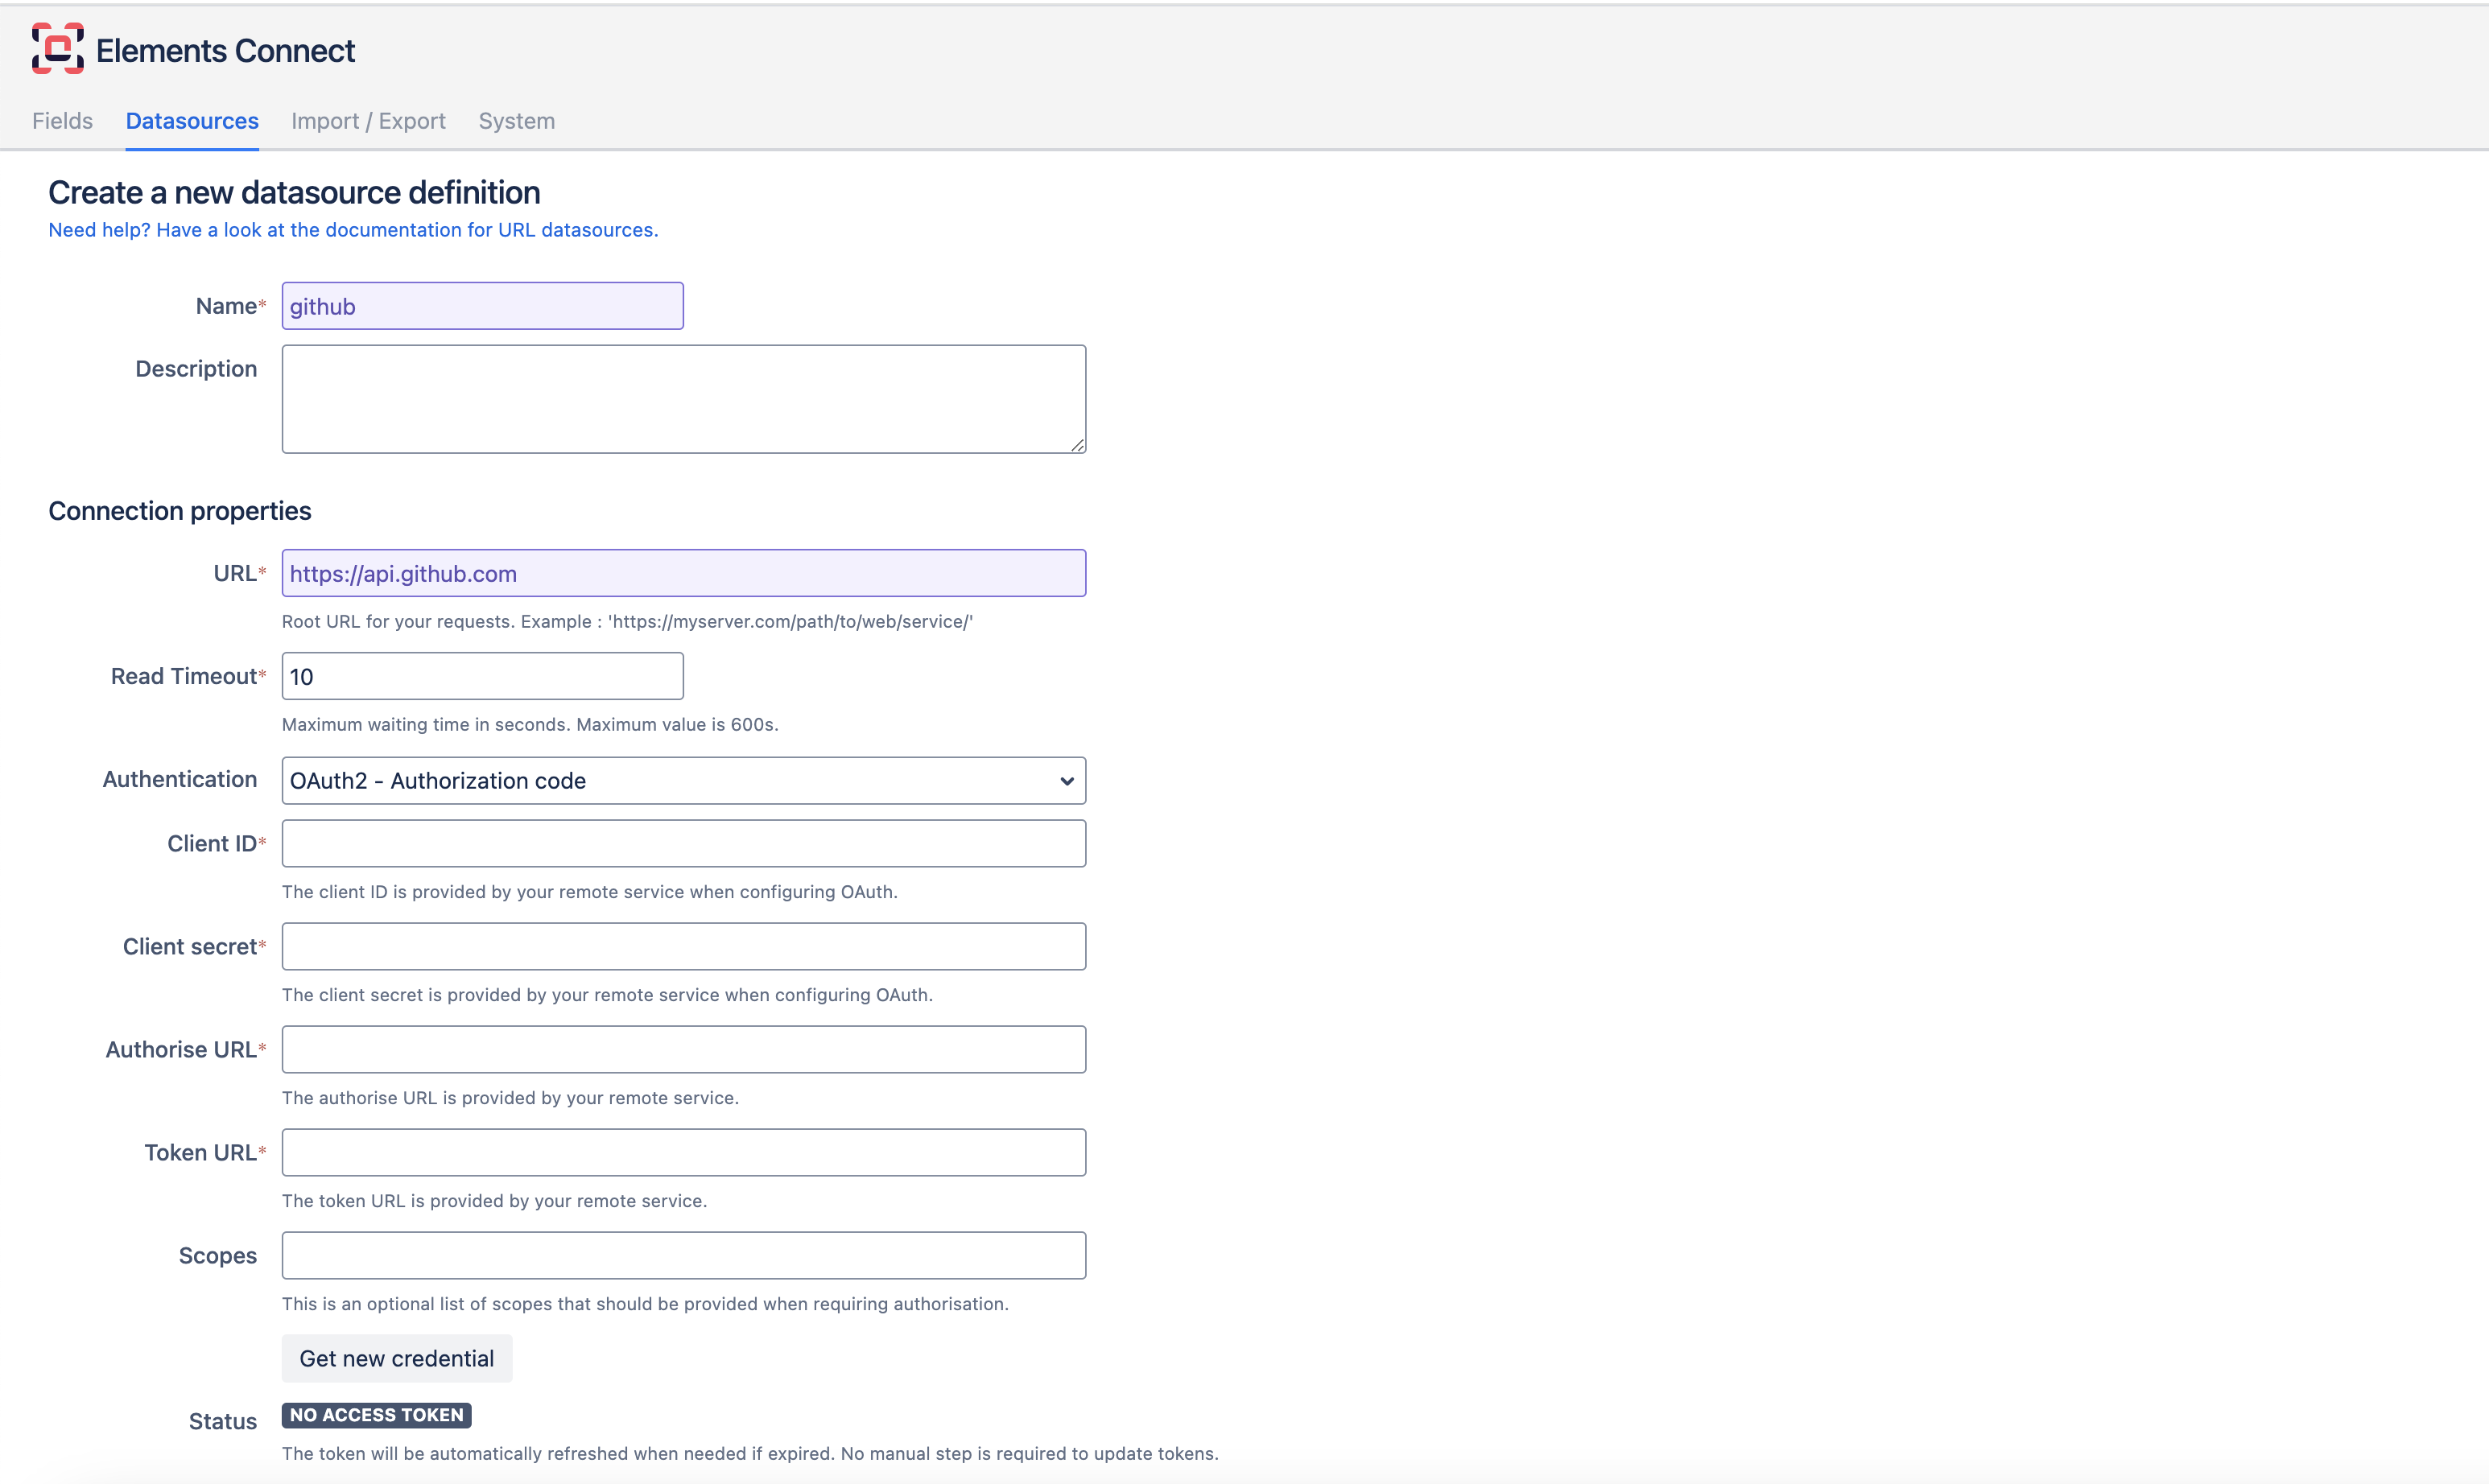Click the Client ID input
The width and height of the screenshot is (2489, 1484).
(x=683, y=844)
